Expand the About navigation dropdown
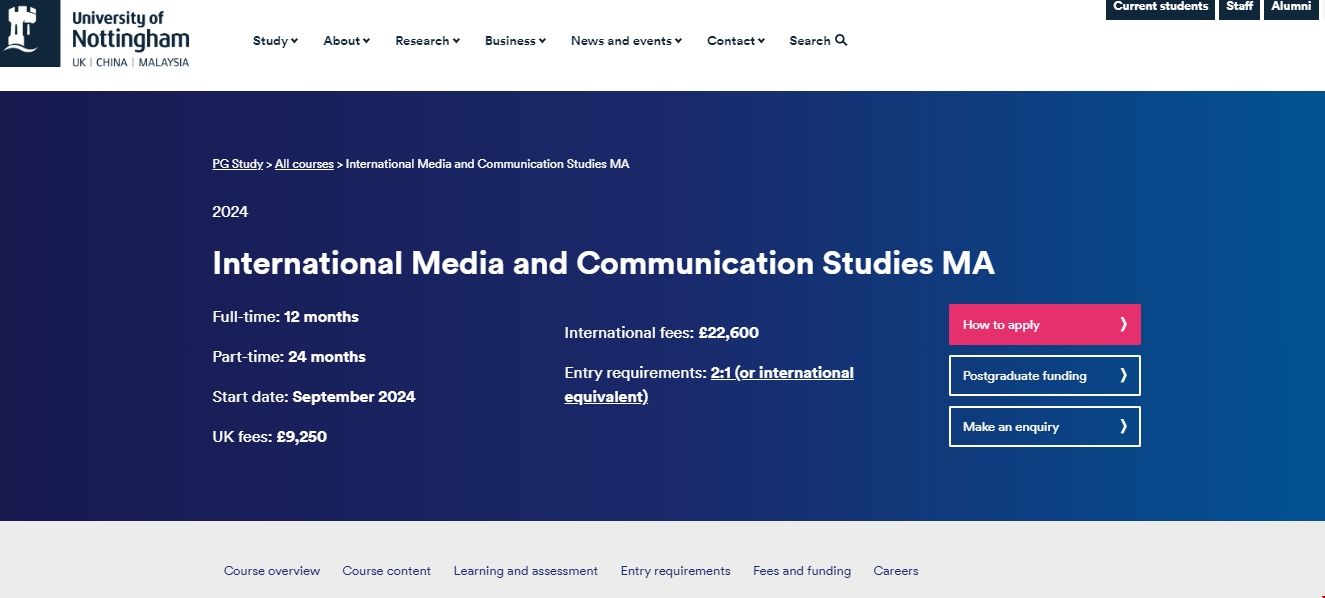The width and height of the screenshot is (1325, 598). tap(346, 41)
